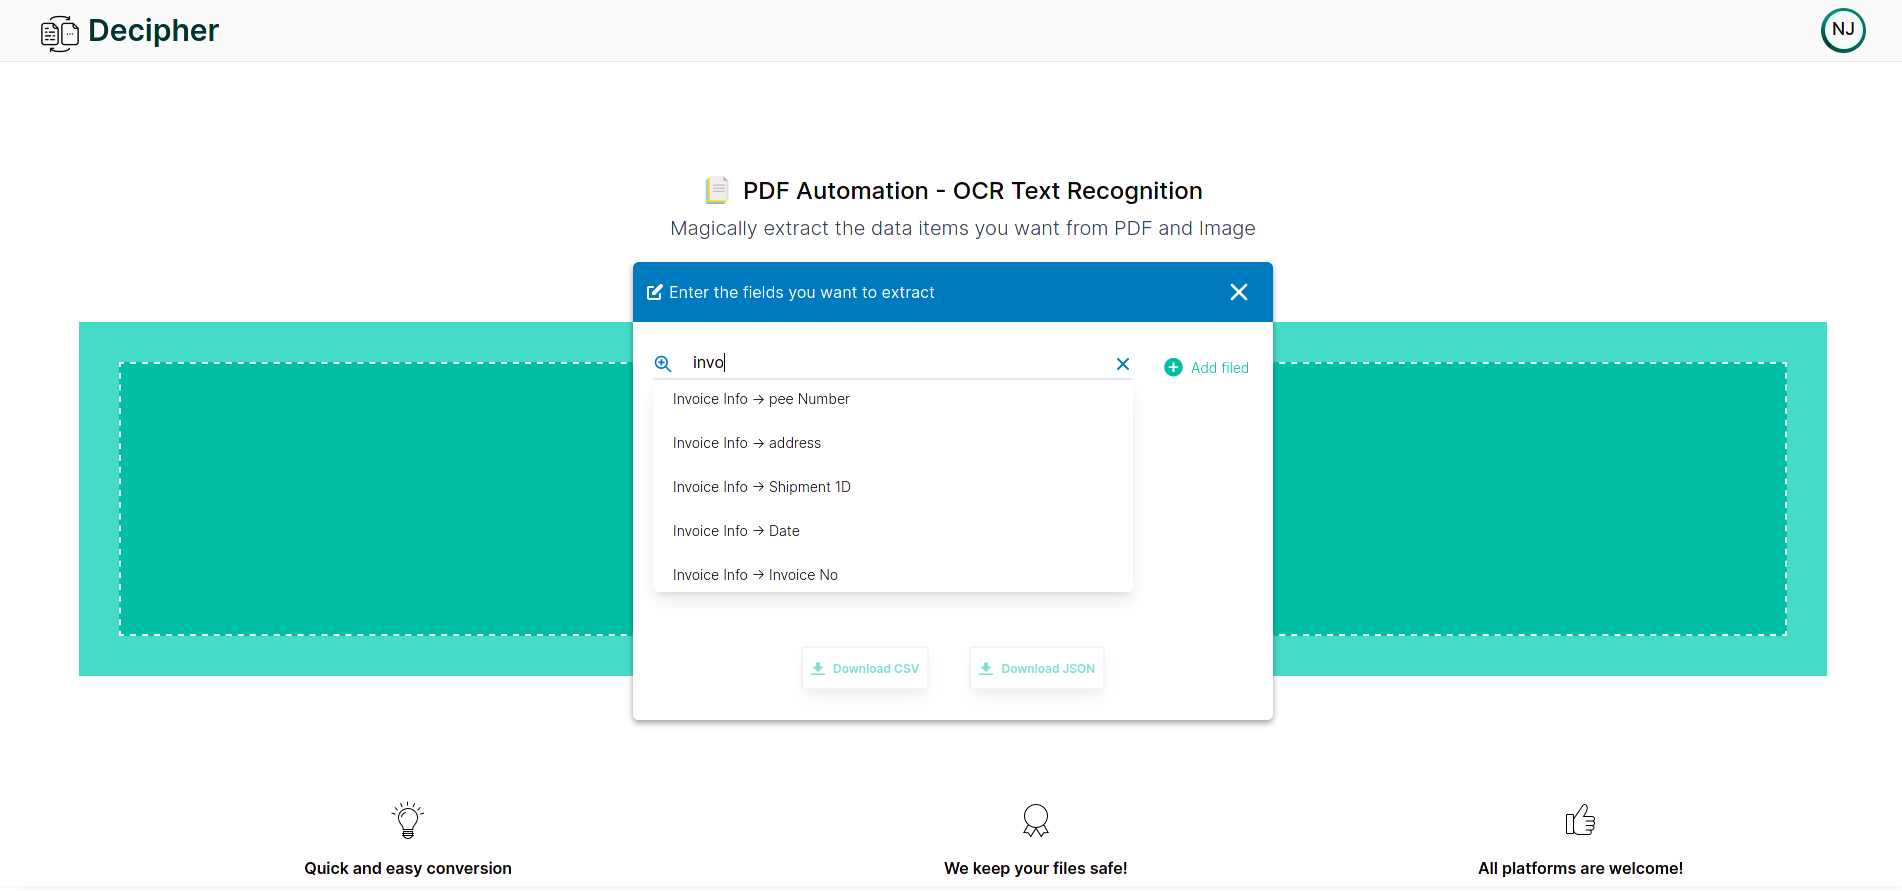Close the extract fields dialog
Image resolution: width=1902 pixels, height=891 pixels.
(x=1239, y=292)
